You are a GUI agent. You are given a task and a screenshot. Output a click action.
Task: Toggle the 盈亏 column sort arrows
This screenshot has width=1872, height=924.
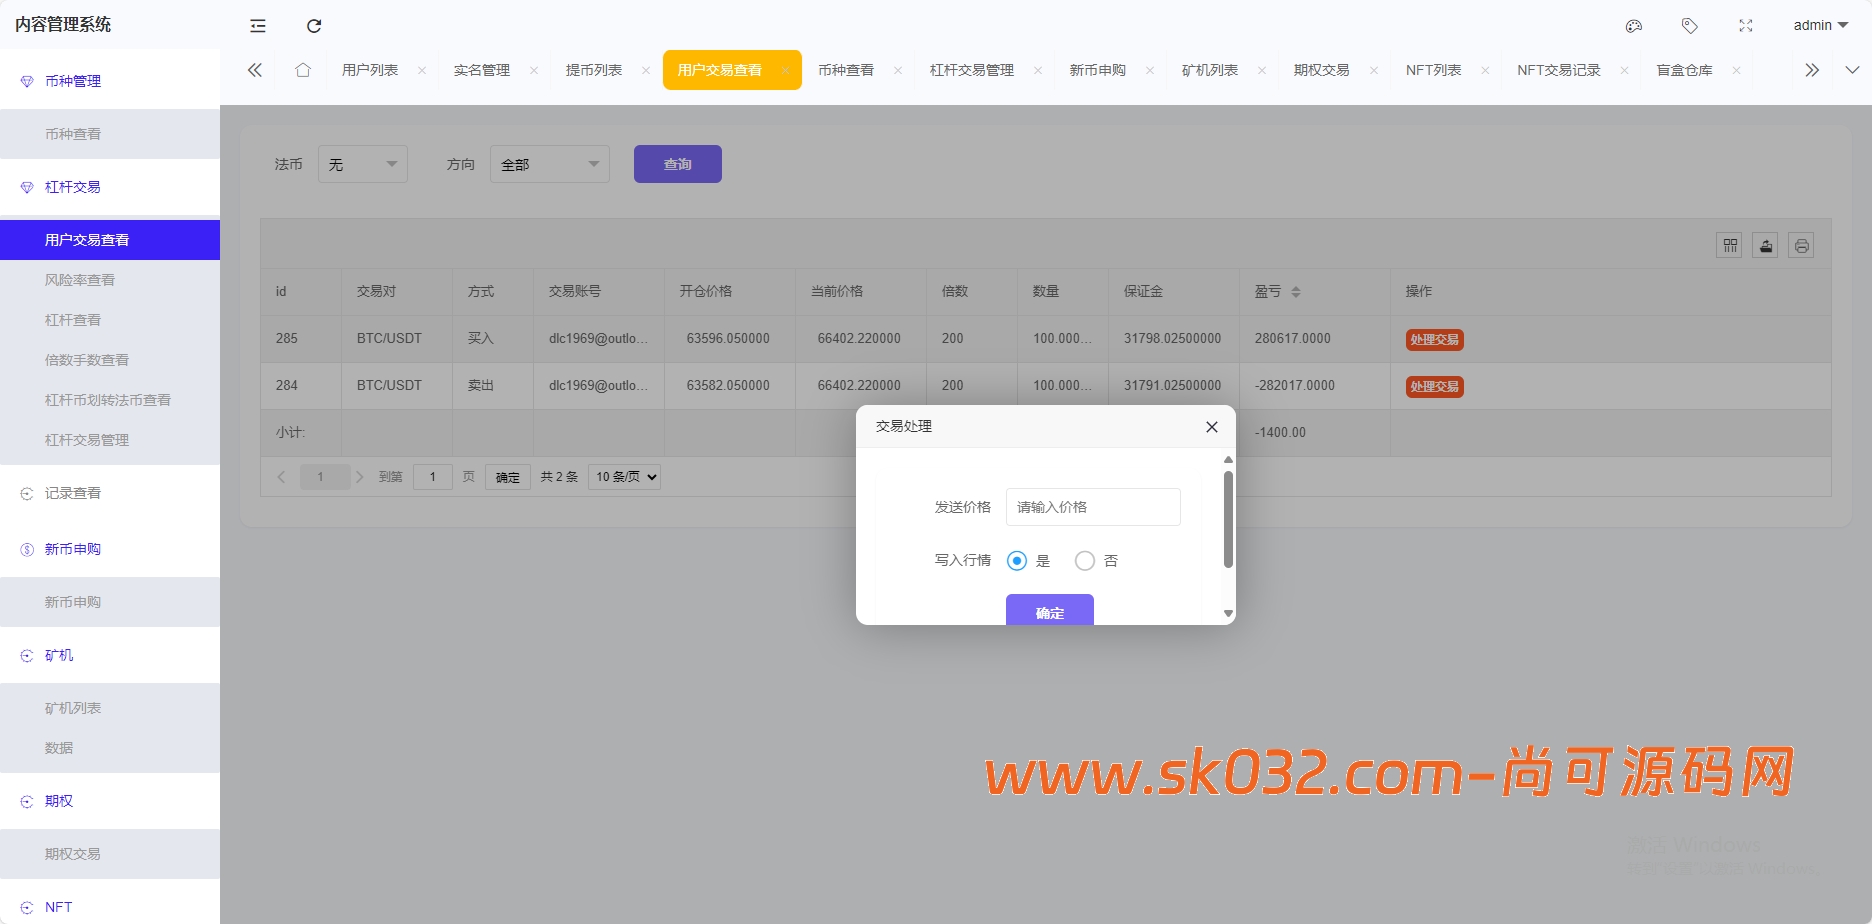click(1297, 291)
